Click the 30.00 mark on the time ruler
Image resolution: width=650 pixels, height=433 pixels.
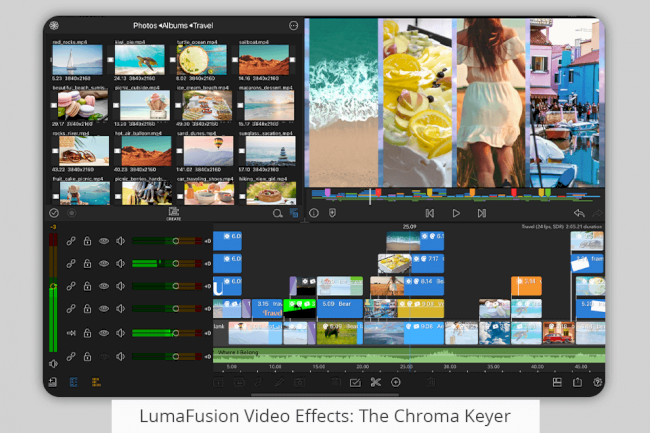click(x=450, y=367)
